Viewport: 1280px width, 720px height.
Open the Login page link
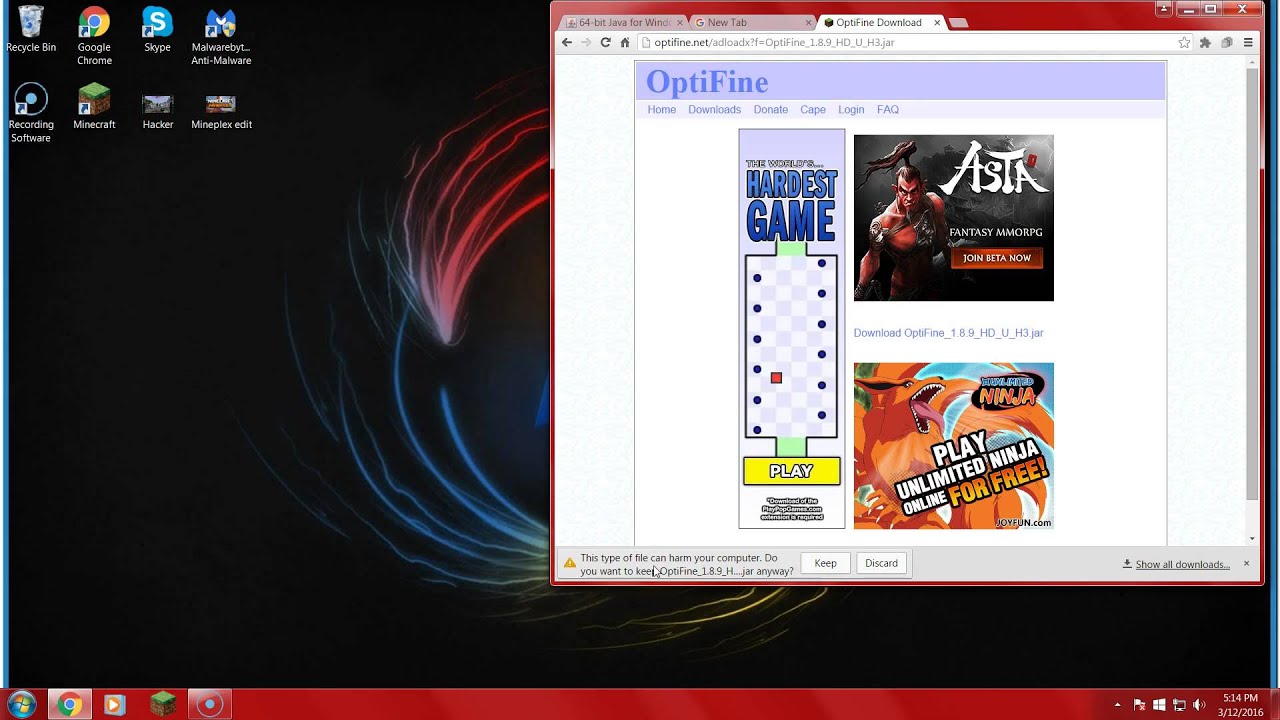[x=851, y=109]
